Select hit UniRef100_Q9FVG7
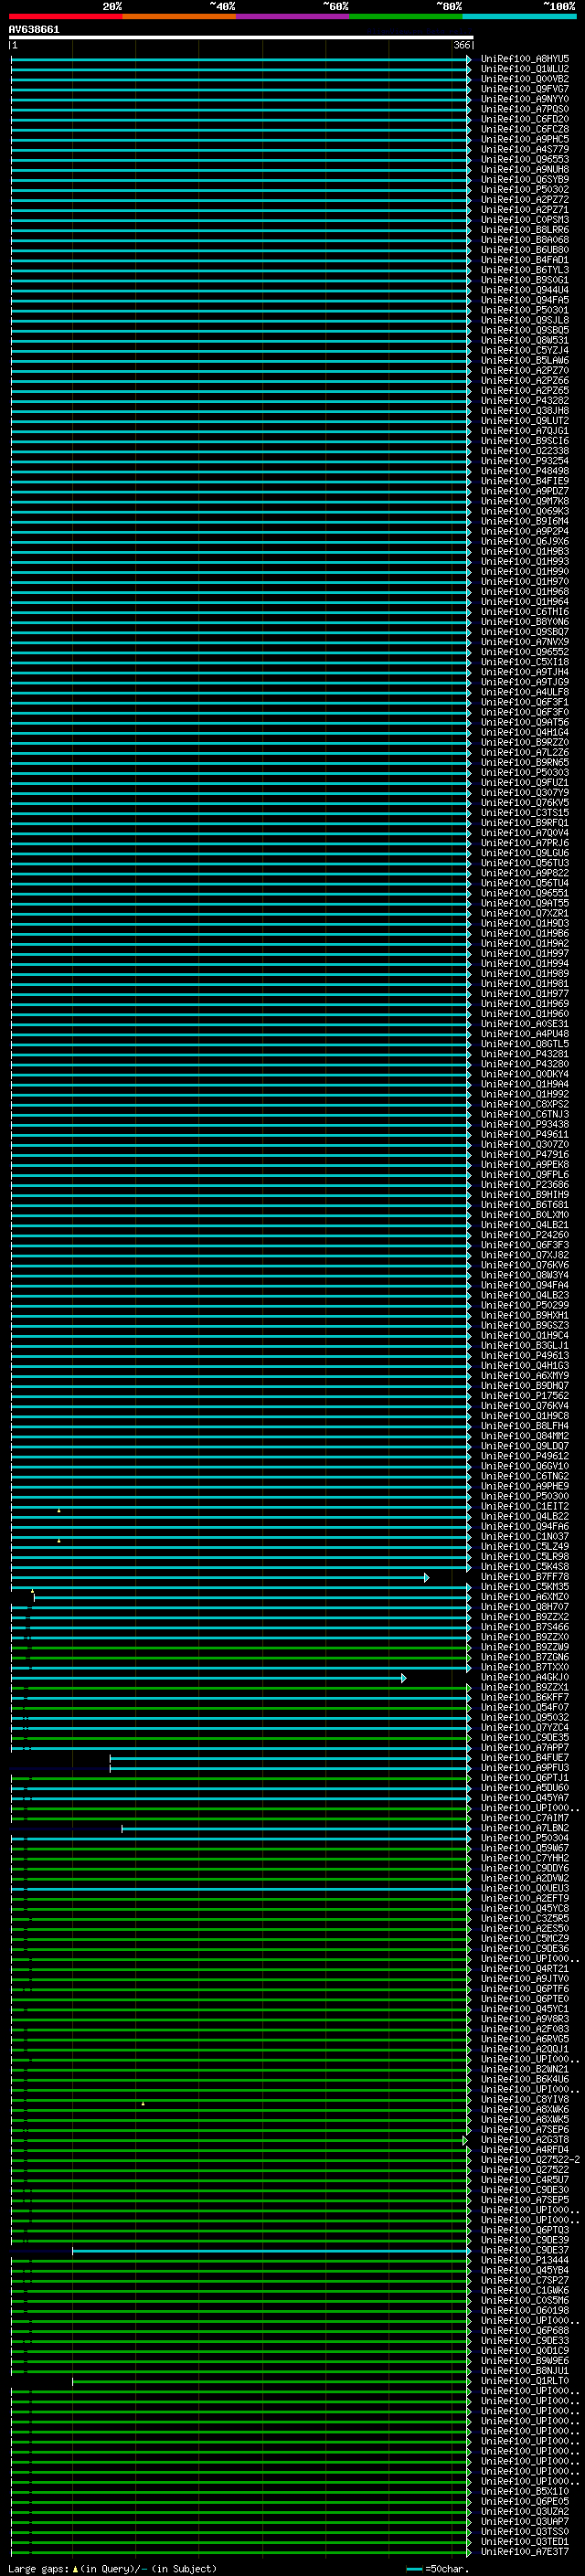 pos(524,89)
